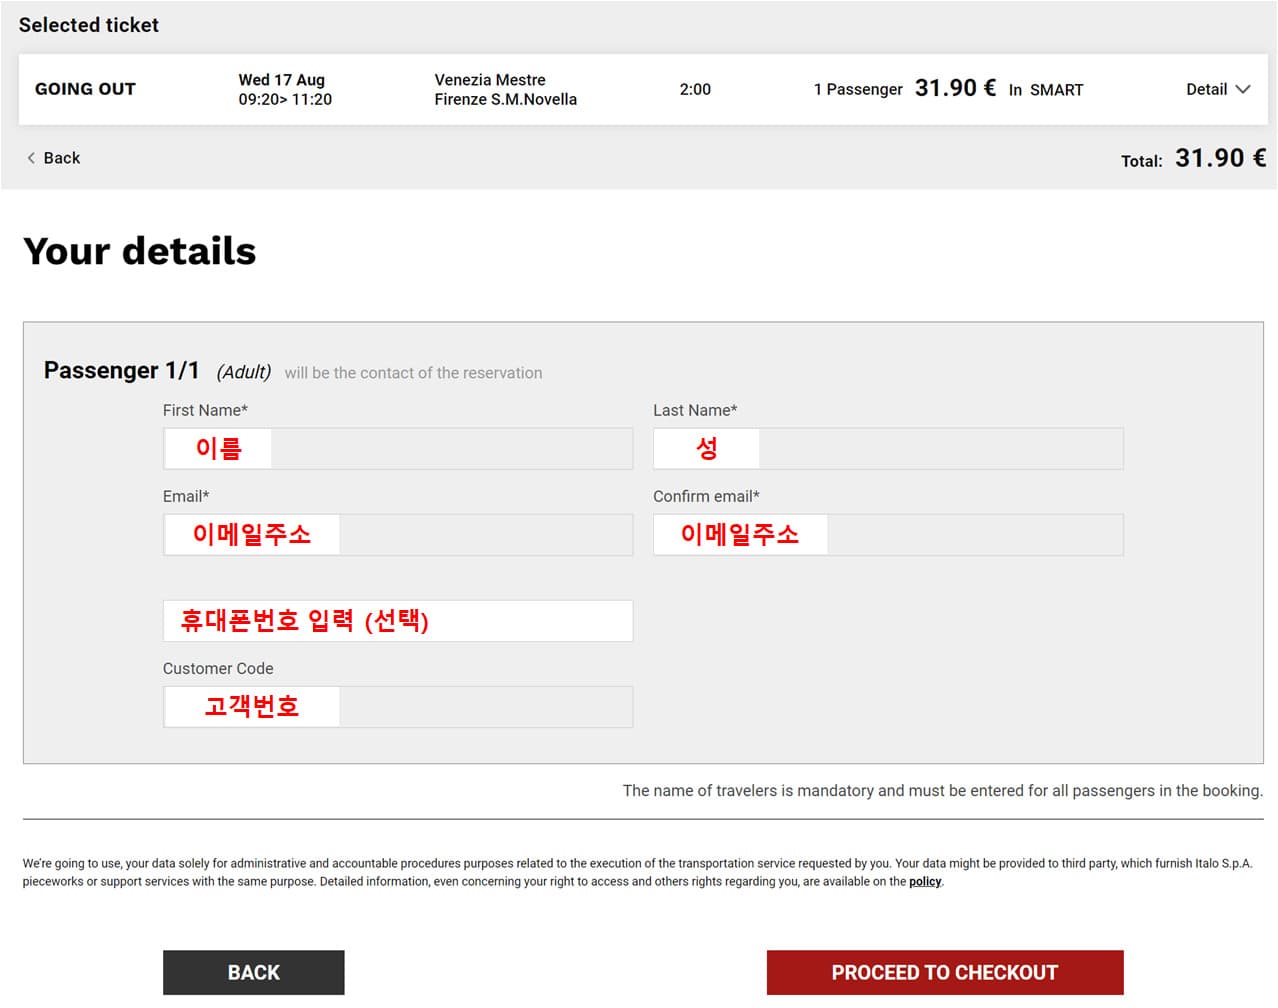Click the dark BACK button
Image resolution: width=1278 pixels, height=1008 pixels.
coord(254,972)
